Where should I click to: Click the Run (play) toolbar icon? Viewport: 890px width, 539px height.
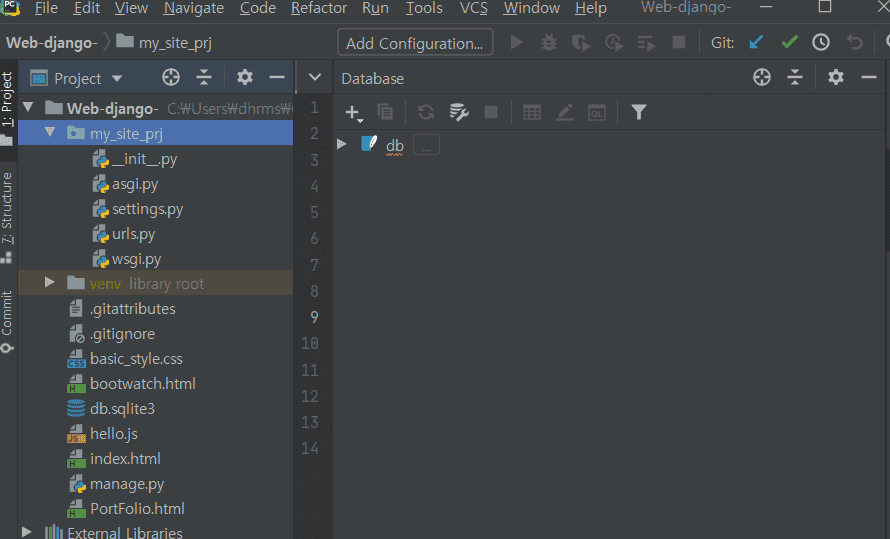517,43
